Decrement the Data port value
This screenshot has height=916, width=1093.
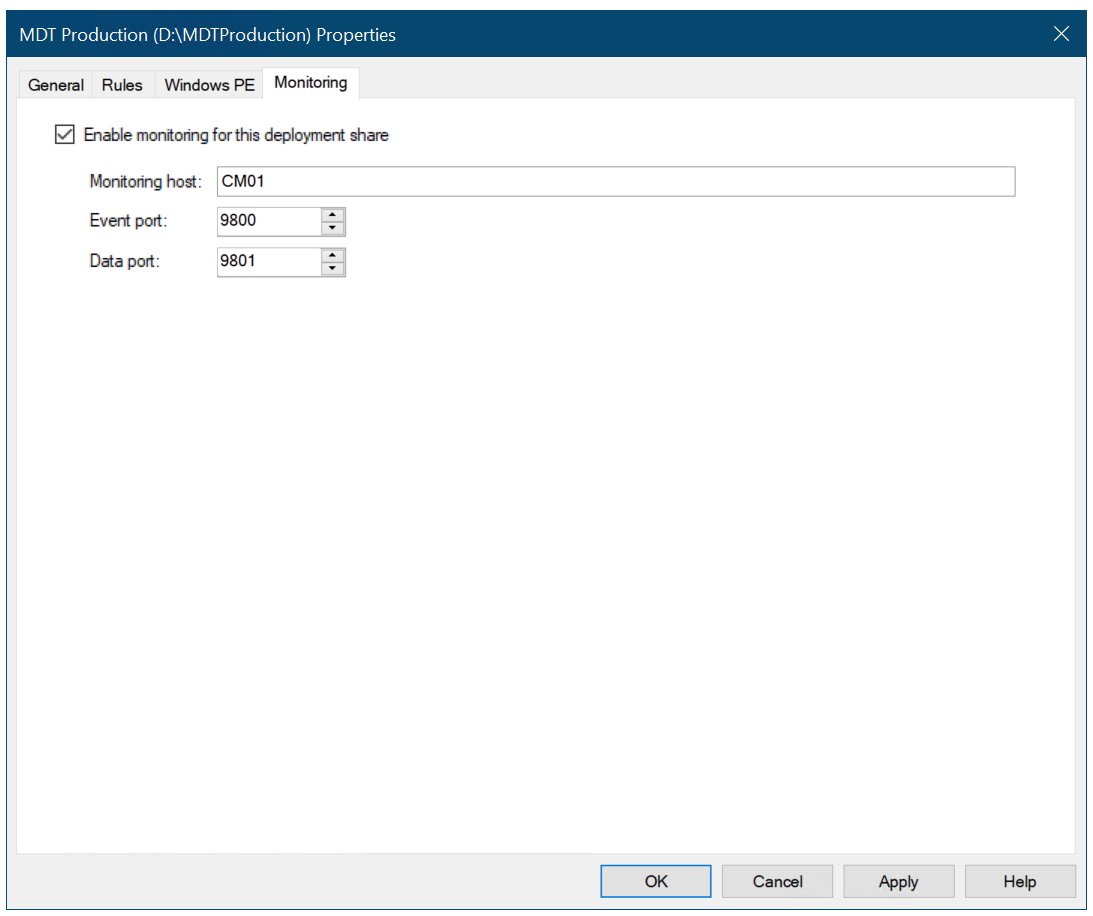[333, 268]
